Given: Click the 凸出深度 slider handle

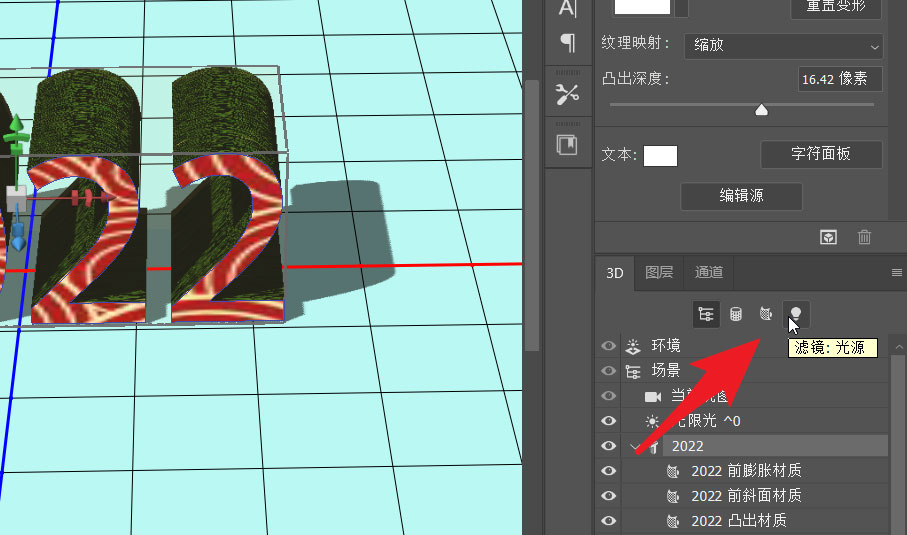Looking at the screenshot, I should [x=761, y=110].
